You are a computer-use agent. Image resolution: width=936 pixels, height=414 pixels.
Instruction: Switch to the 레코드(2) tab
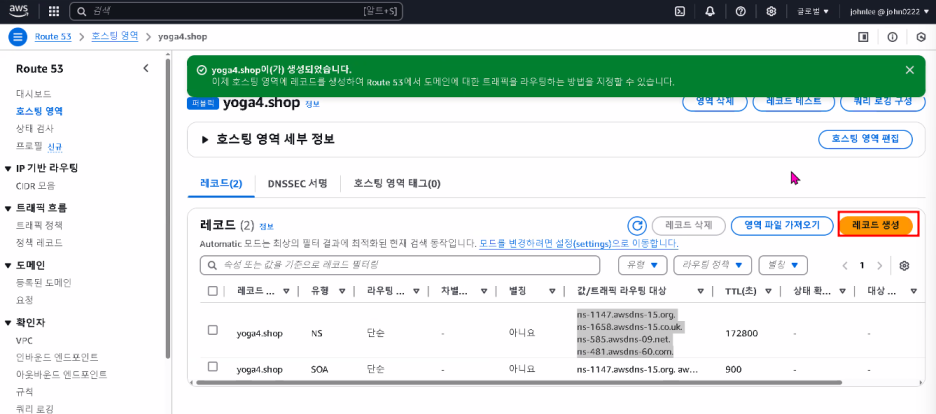tap(220, 184)
